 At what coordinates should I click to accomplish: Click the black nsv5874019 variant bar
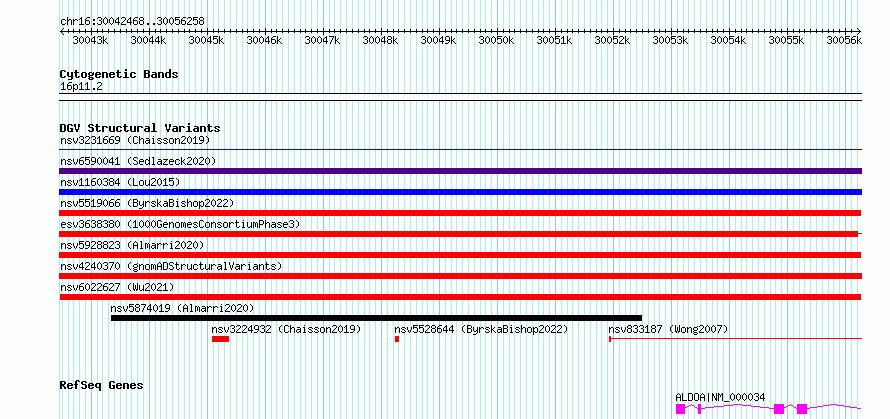tap(376, 318)
